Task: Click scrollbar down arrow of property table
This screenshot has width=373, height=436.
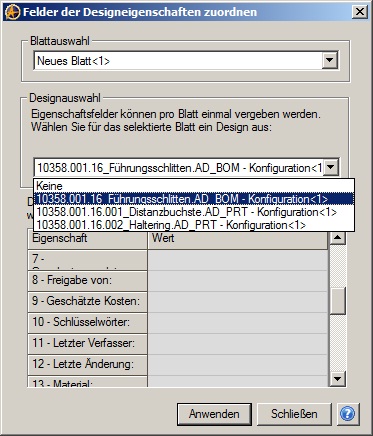Action: [338, 379]
